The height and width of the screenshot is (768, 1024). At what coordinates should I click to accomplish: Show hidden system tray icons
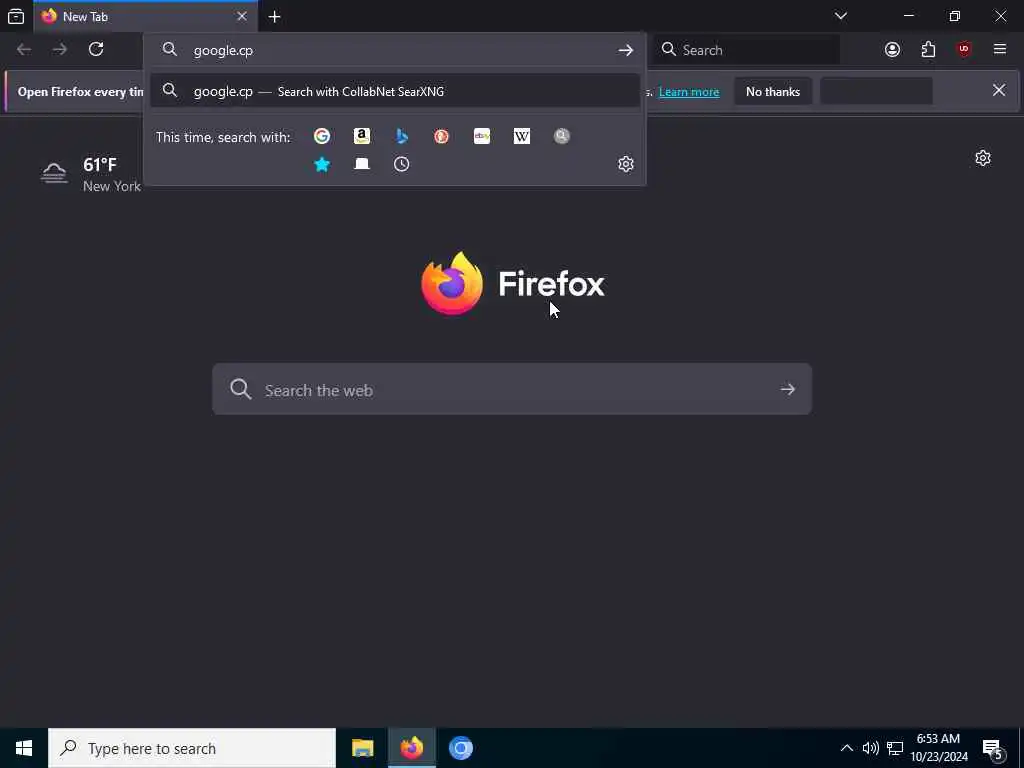pyautogui.click(x=846, y=748)
